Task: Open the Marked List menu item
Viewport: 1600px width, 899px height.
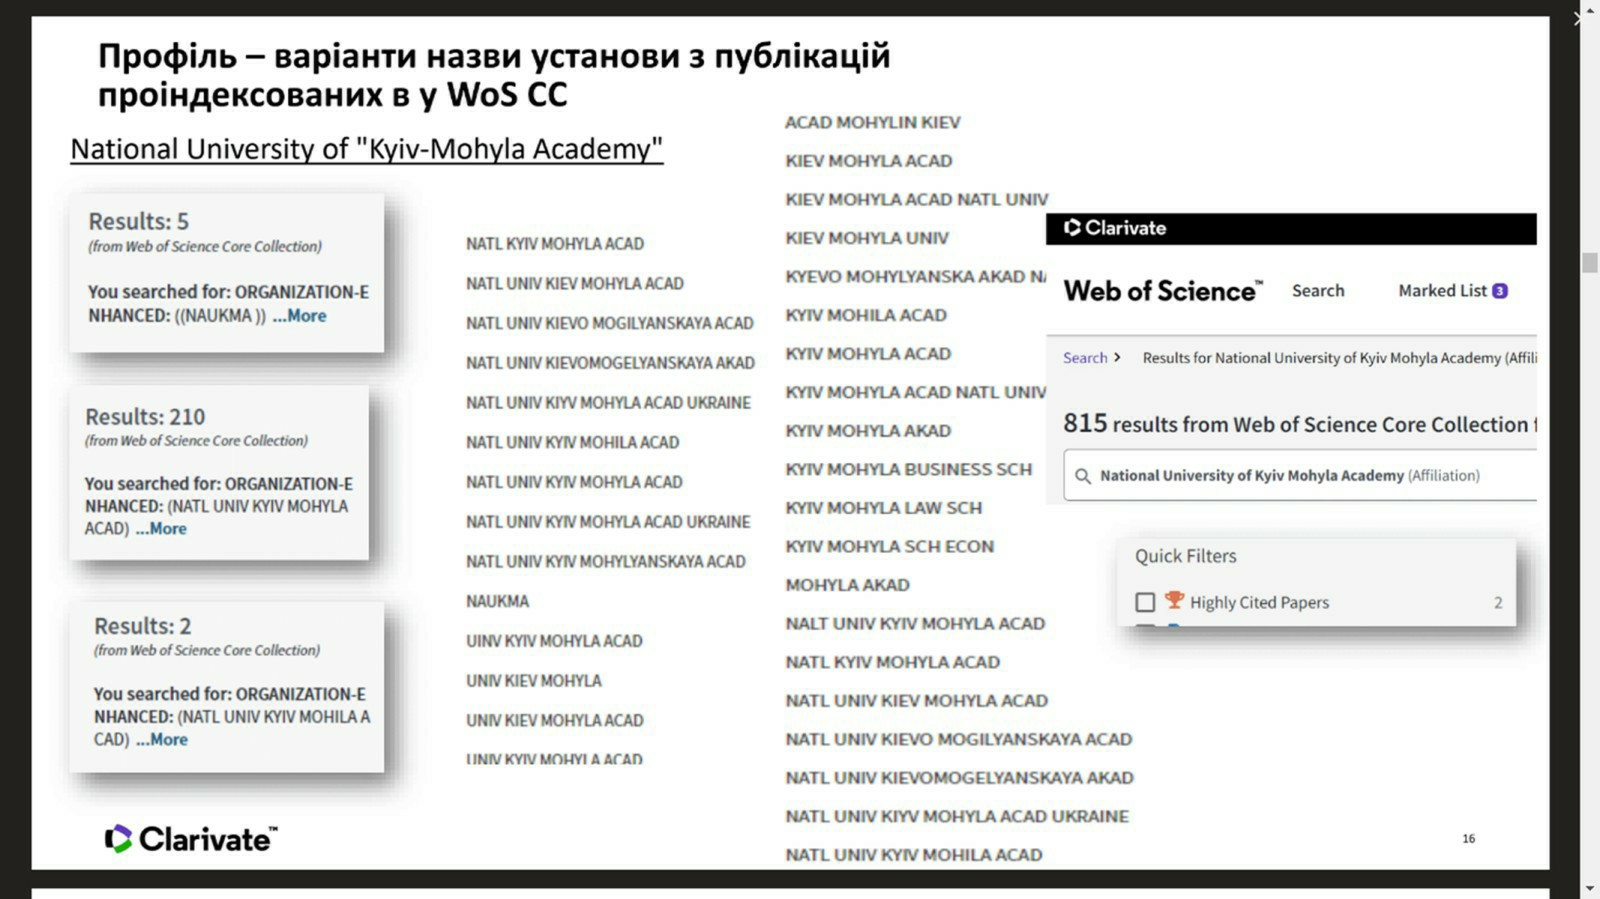Action: point(1441,291)
